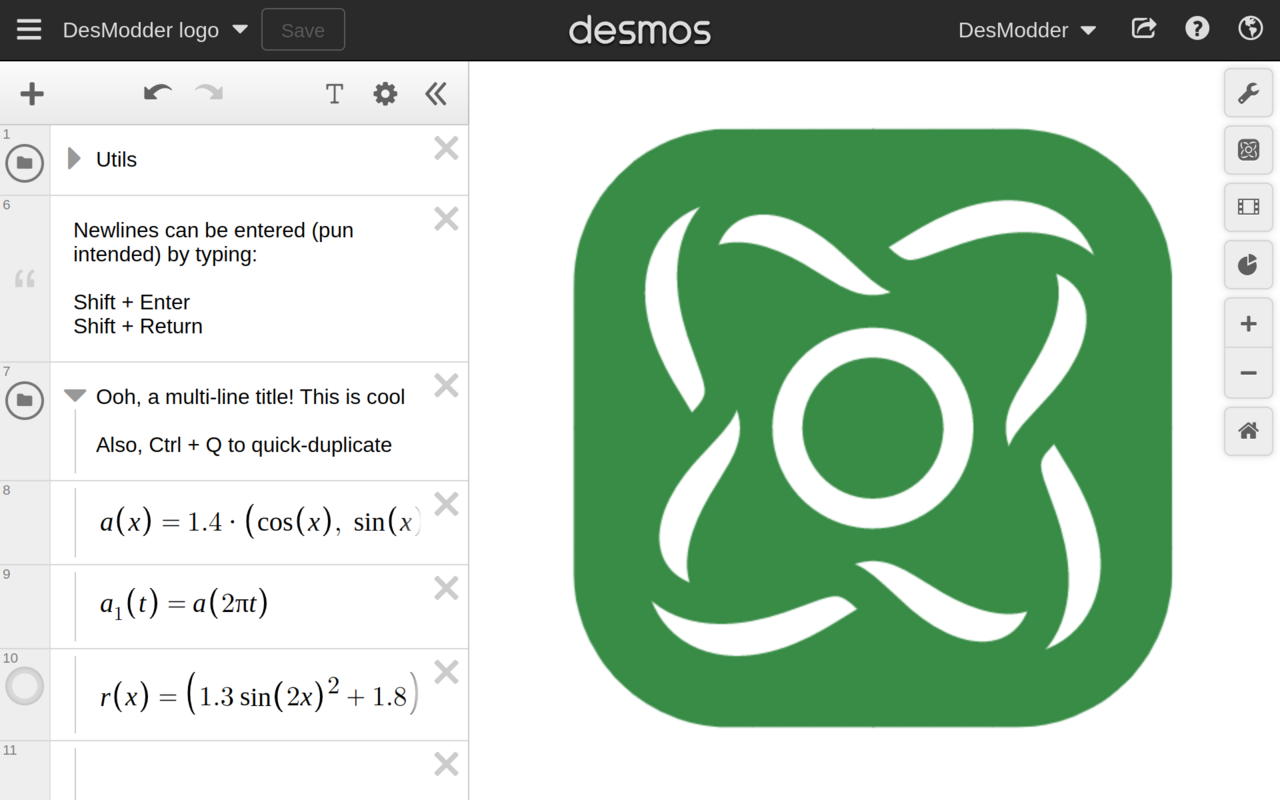This screenshot has width=1280, height=800.
Task: Click the green DesModder logo graph
Action: [872, 428]
